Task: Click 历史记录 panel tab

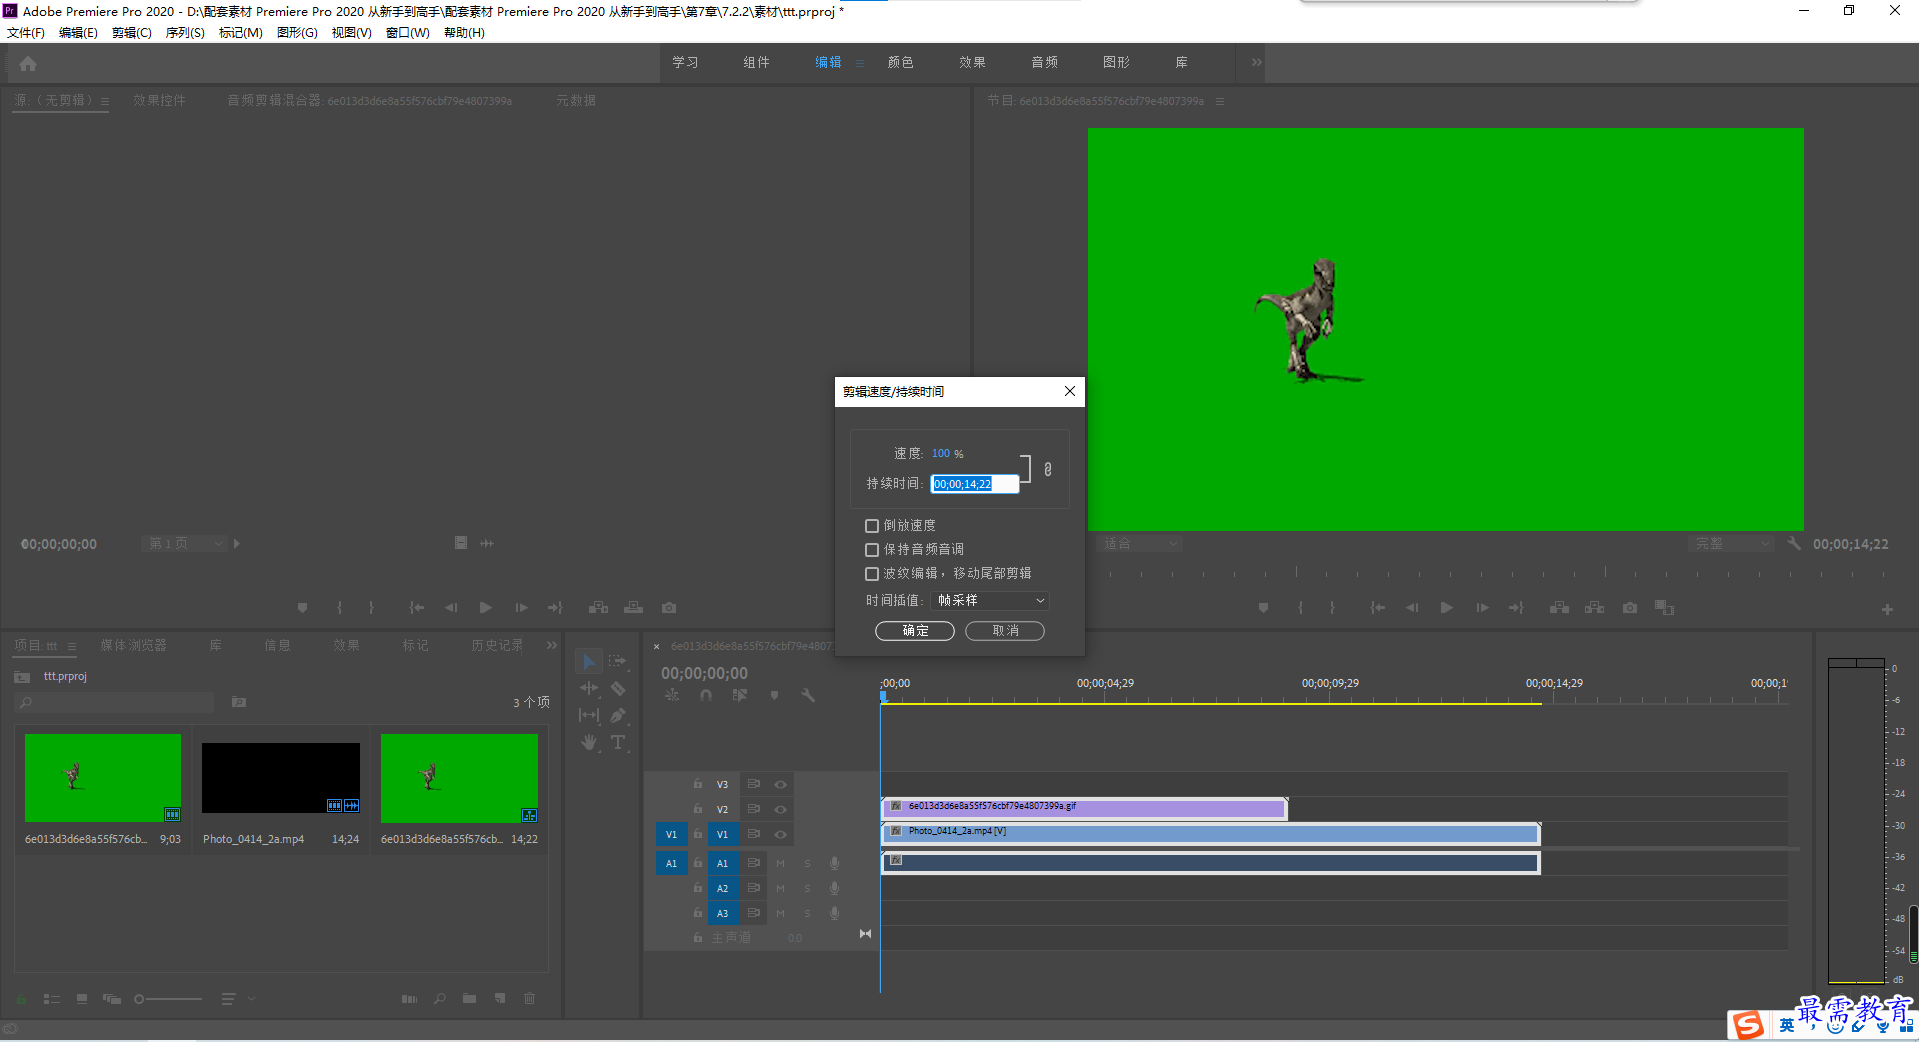Action: coord(497,646)
